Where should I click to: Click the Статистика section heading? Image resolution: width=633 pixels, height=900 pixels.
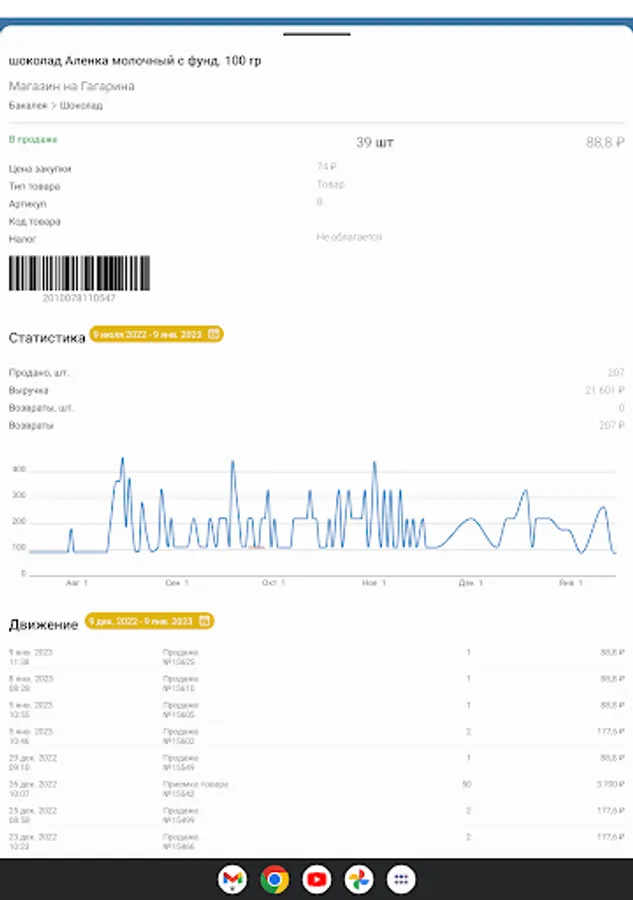[47, 338]
